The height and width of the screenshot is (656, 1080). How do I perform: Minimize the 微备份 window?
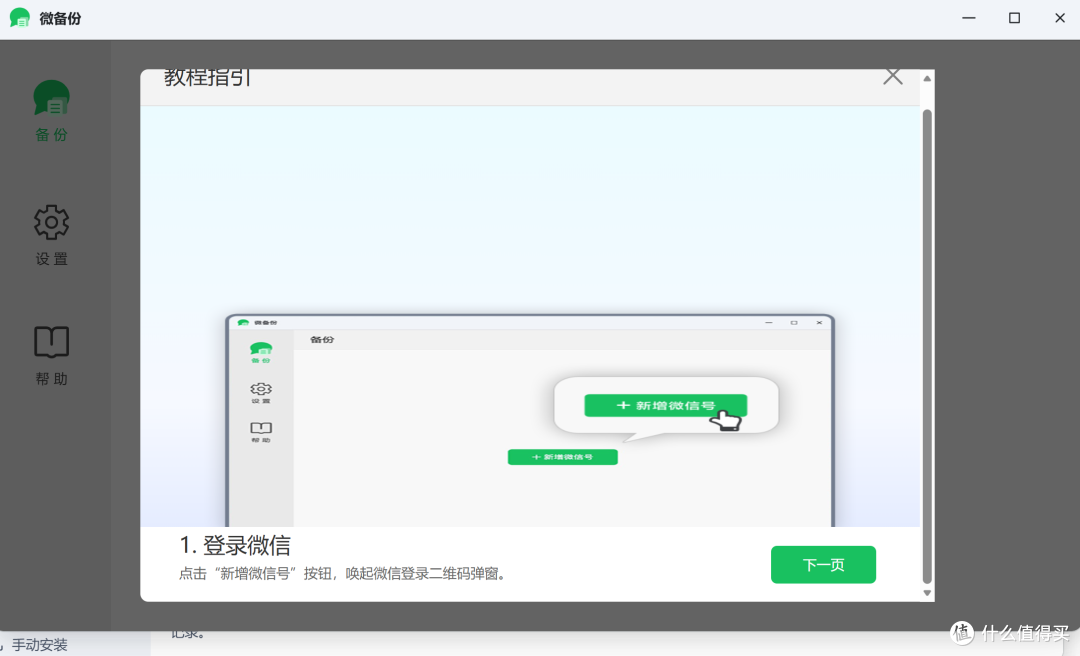coord(968,18)
